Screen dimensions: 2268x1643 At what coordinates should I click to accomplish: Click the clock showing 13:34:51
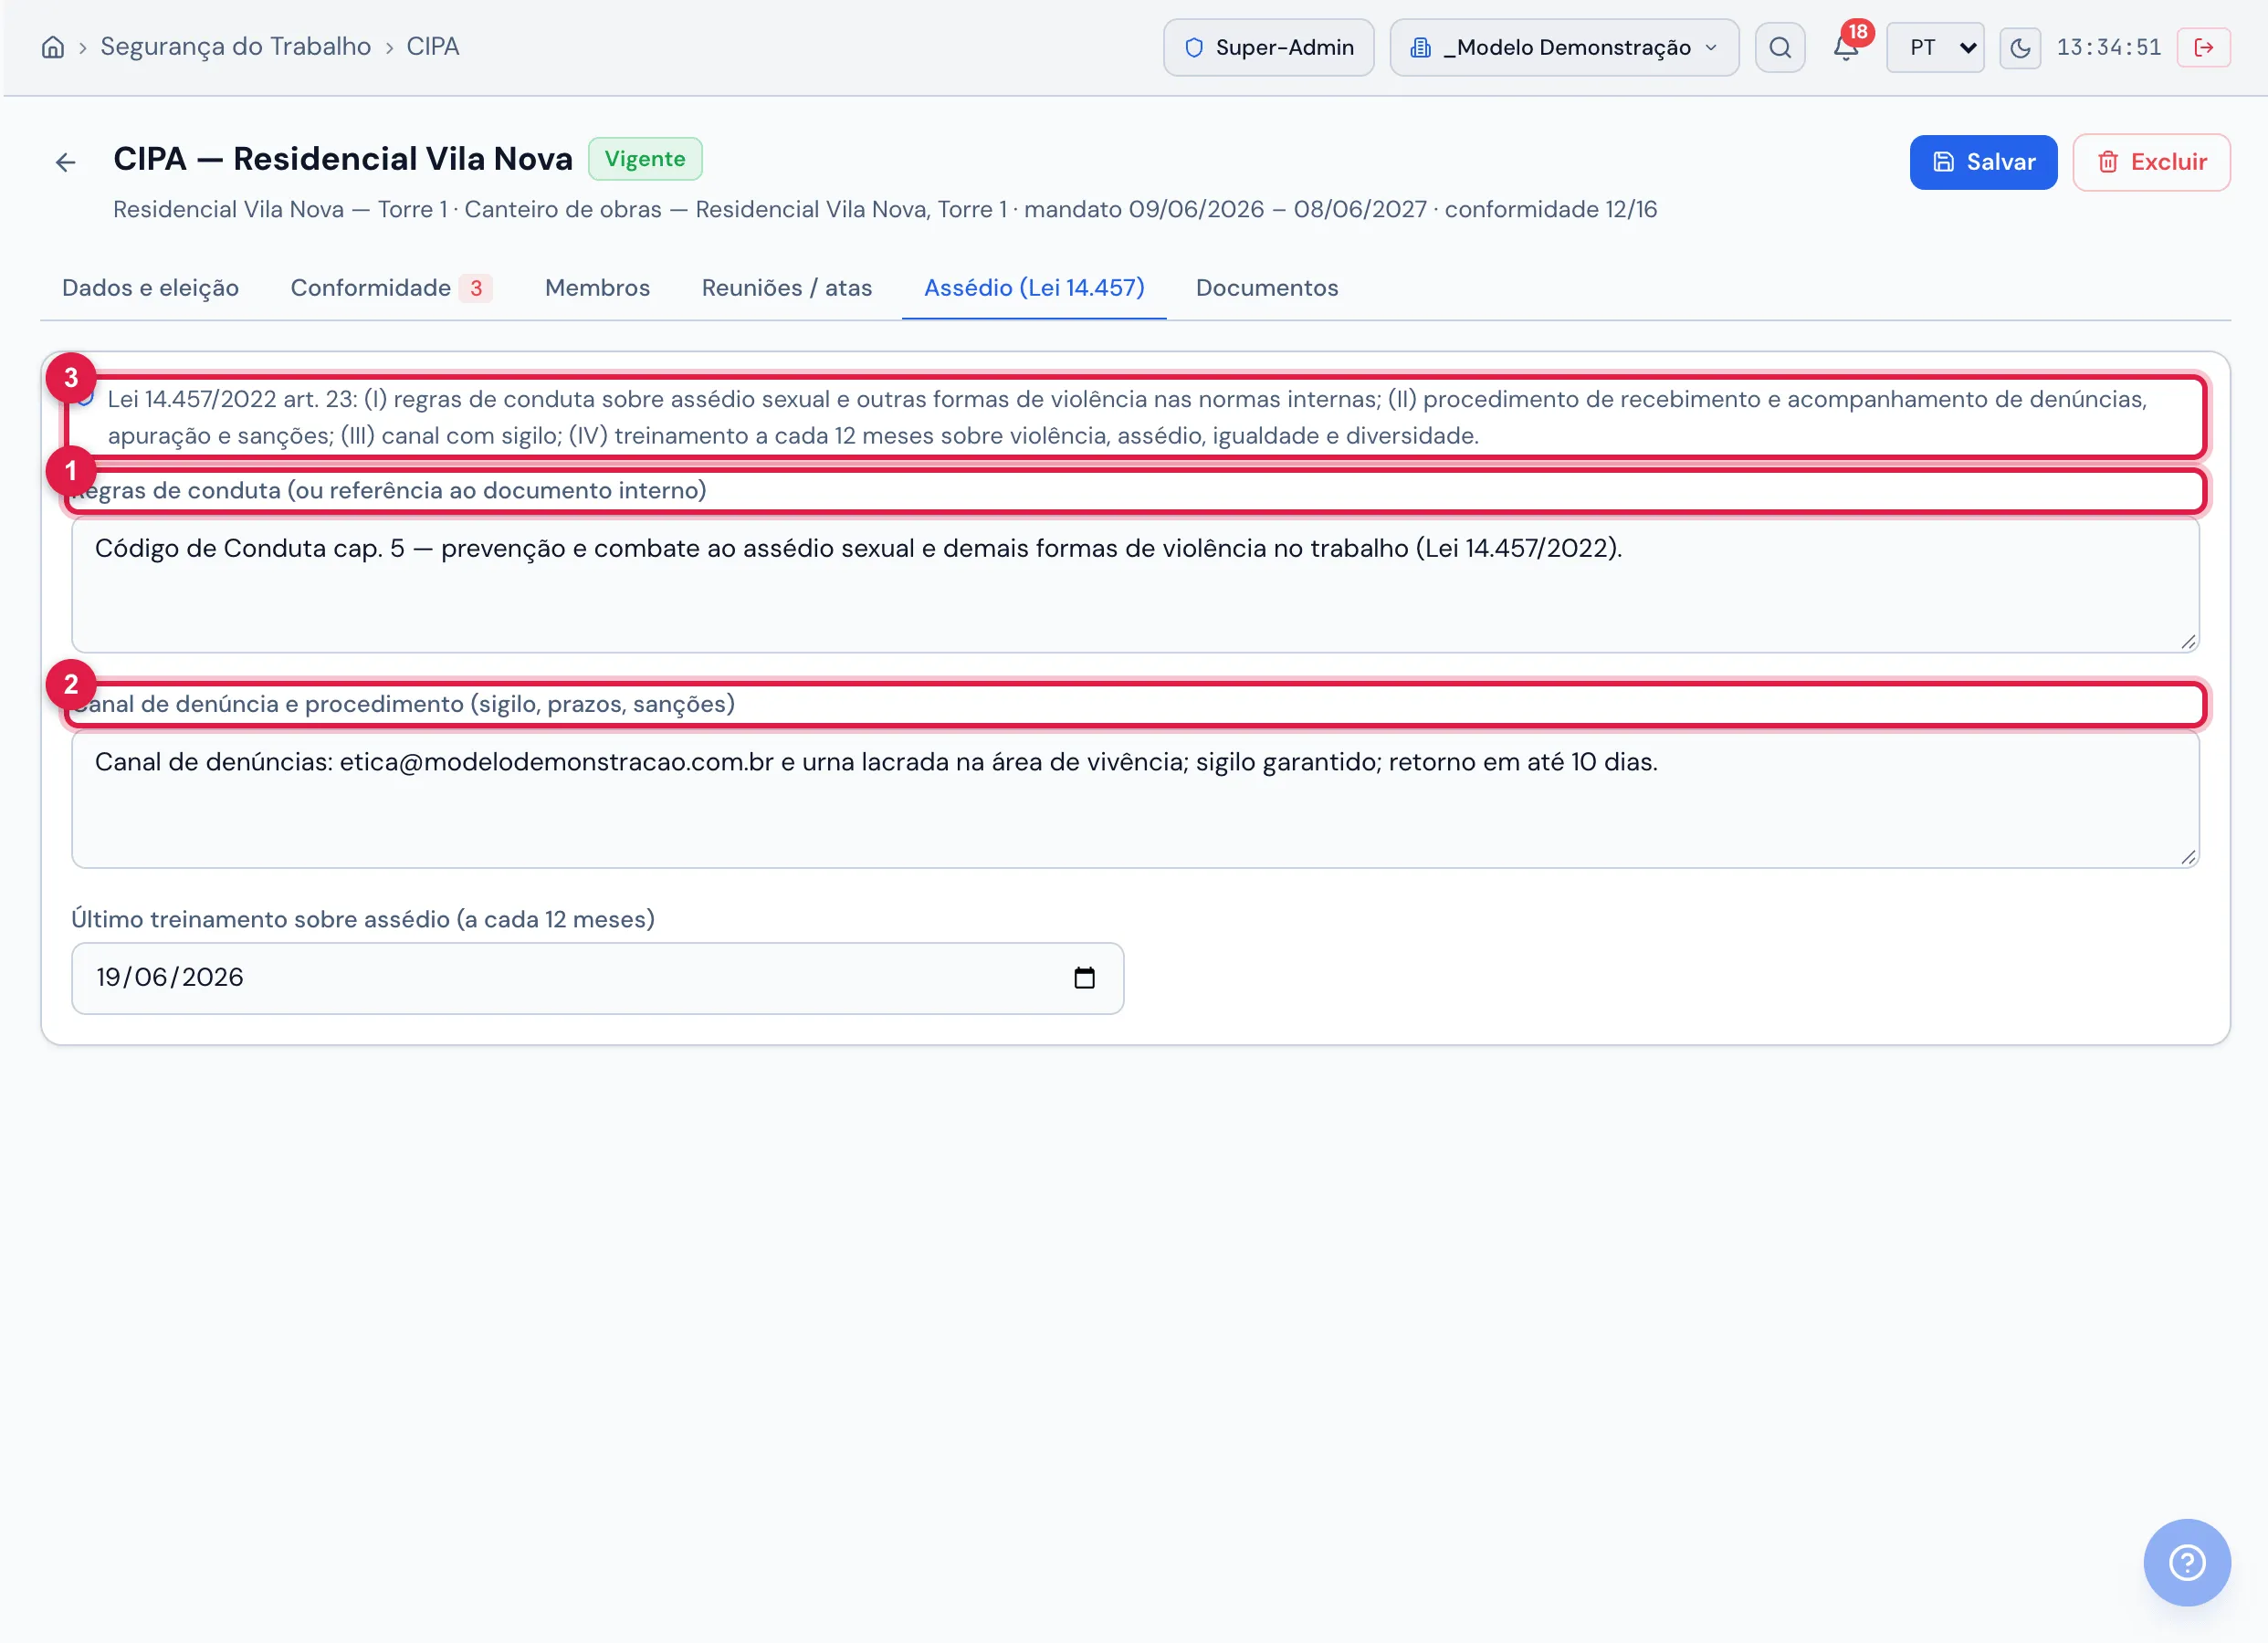(2108, 47)
